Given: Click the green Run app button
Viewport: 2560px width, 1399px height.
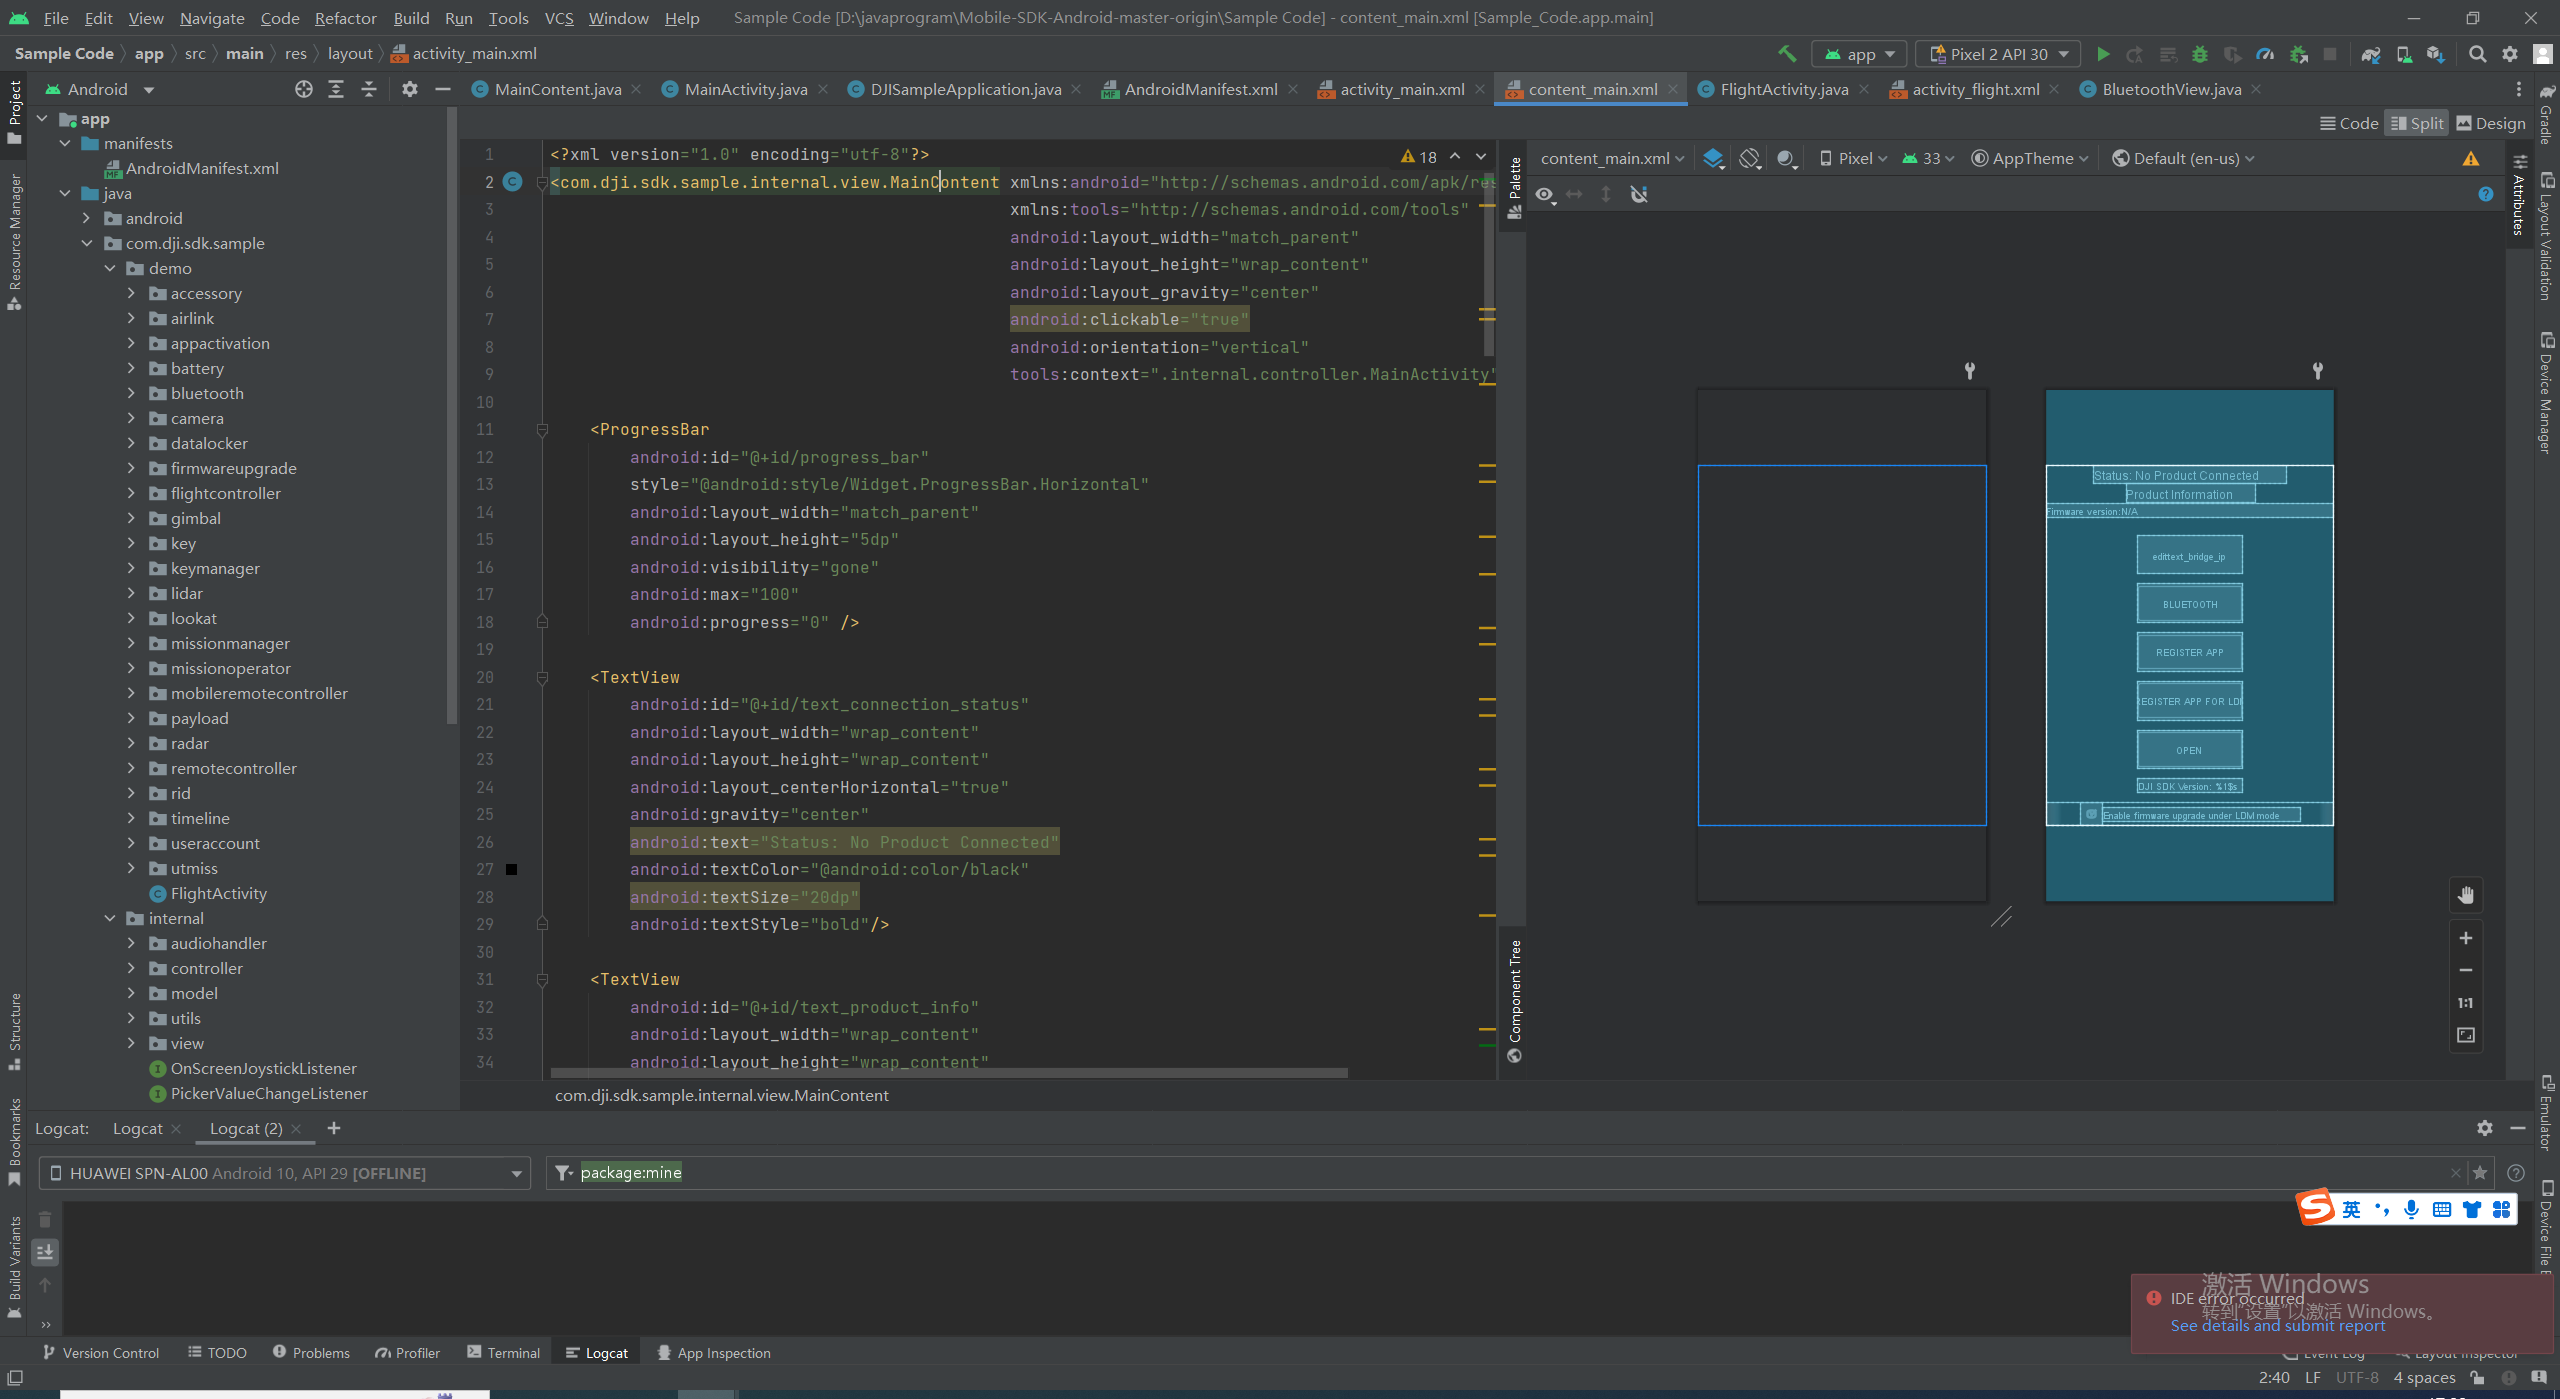Looking at the screenshot, I should pyautogui.click(x=2103, y=54).
